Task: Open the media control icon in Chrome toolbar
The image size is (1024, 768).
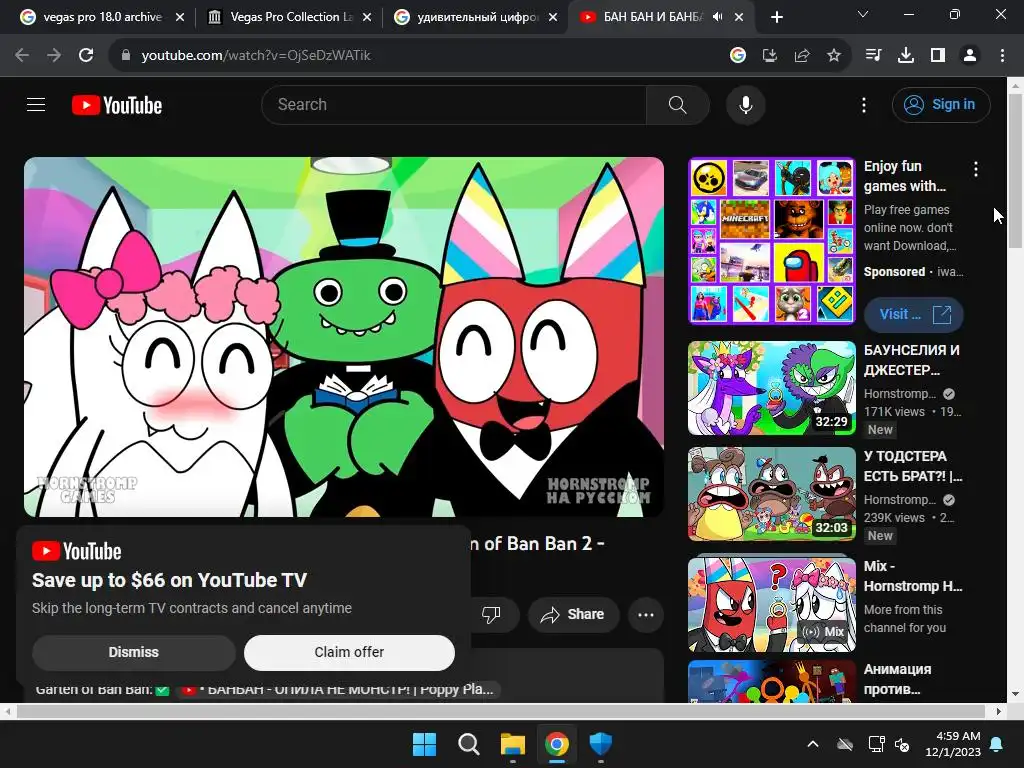Action: click(x=873, y=56)
